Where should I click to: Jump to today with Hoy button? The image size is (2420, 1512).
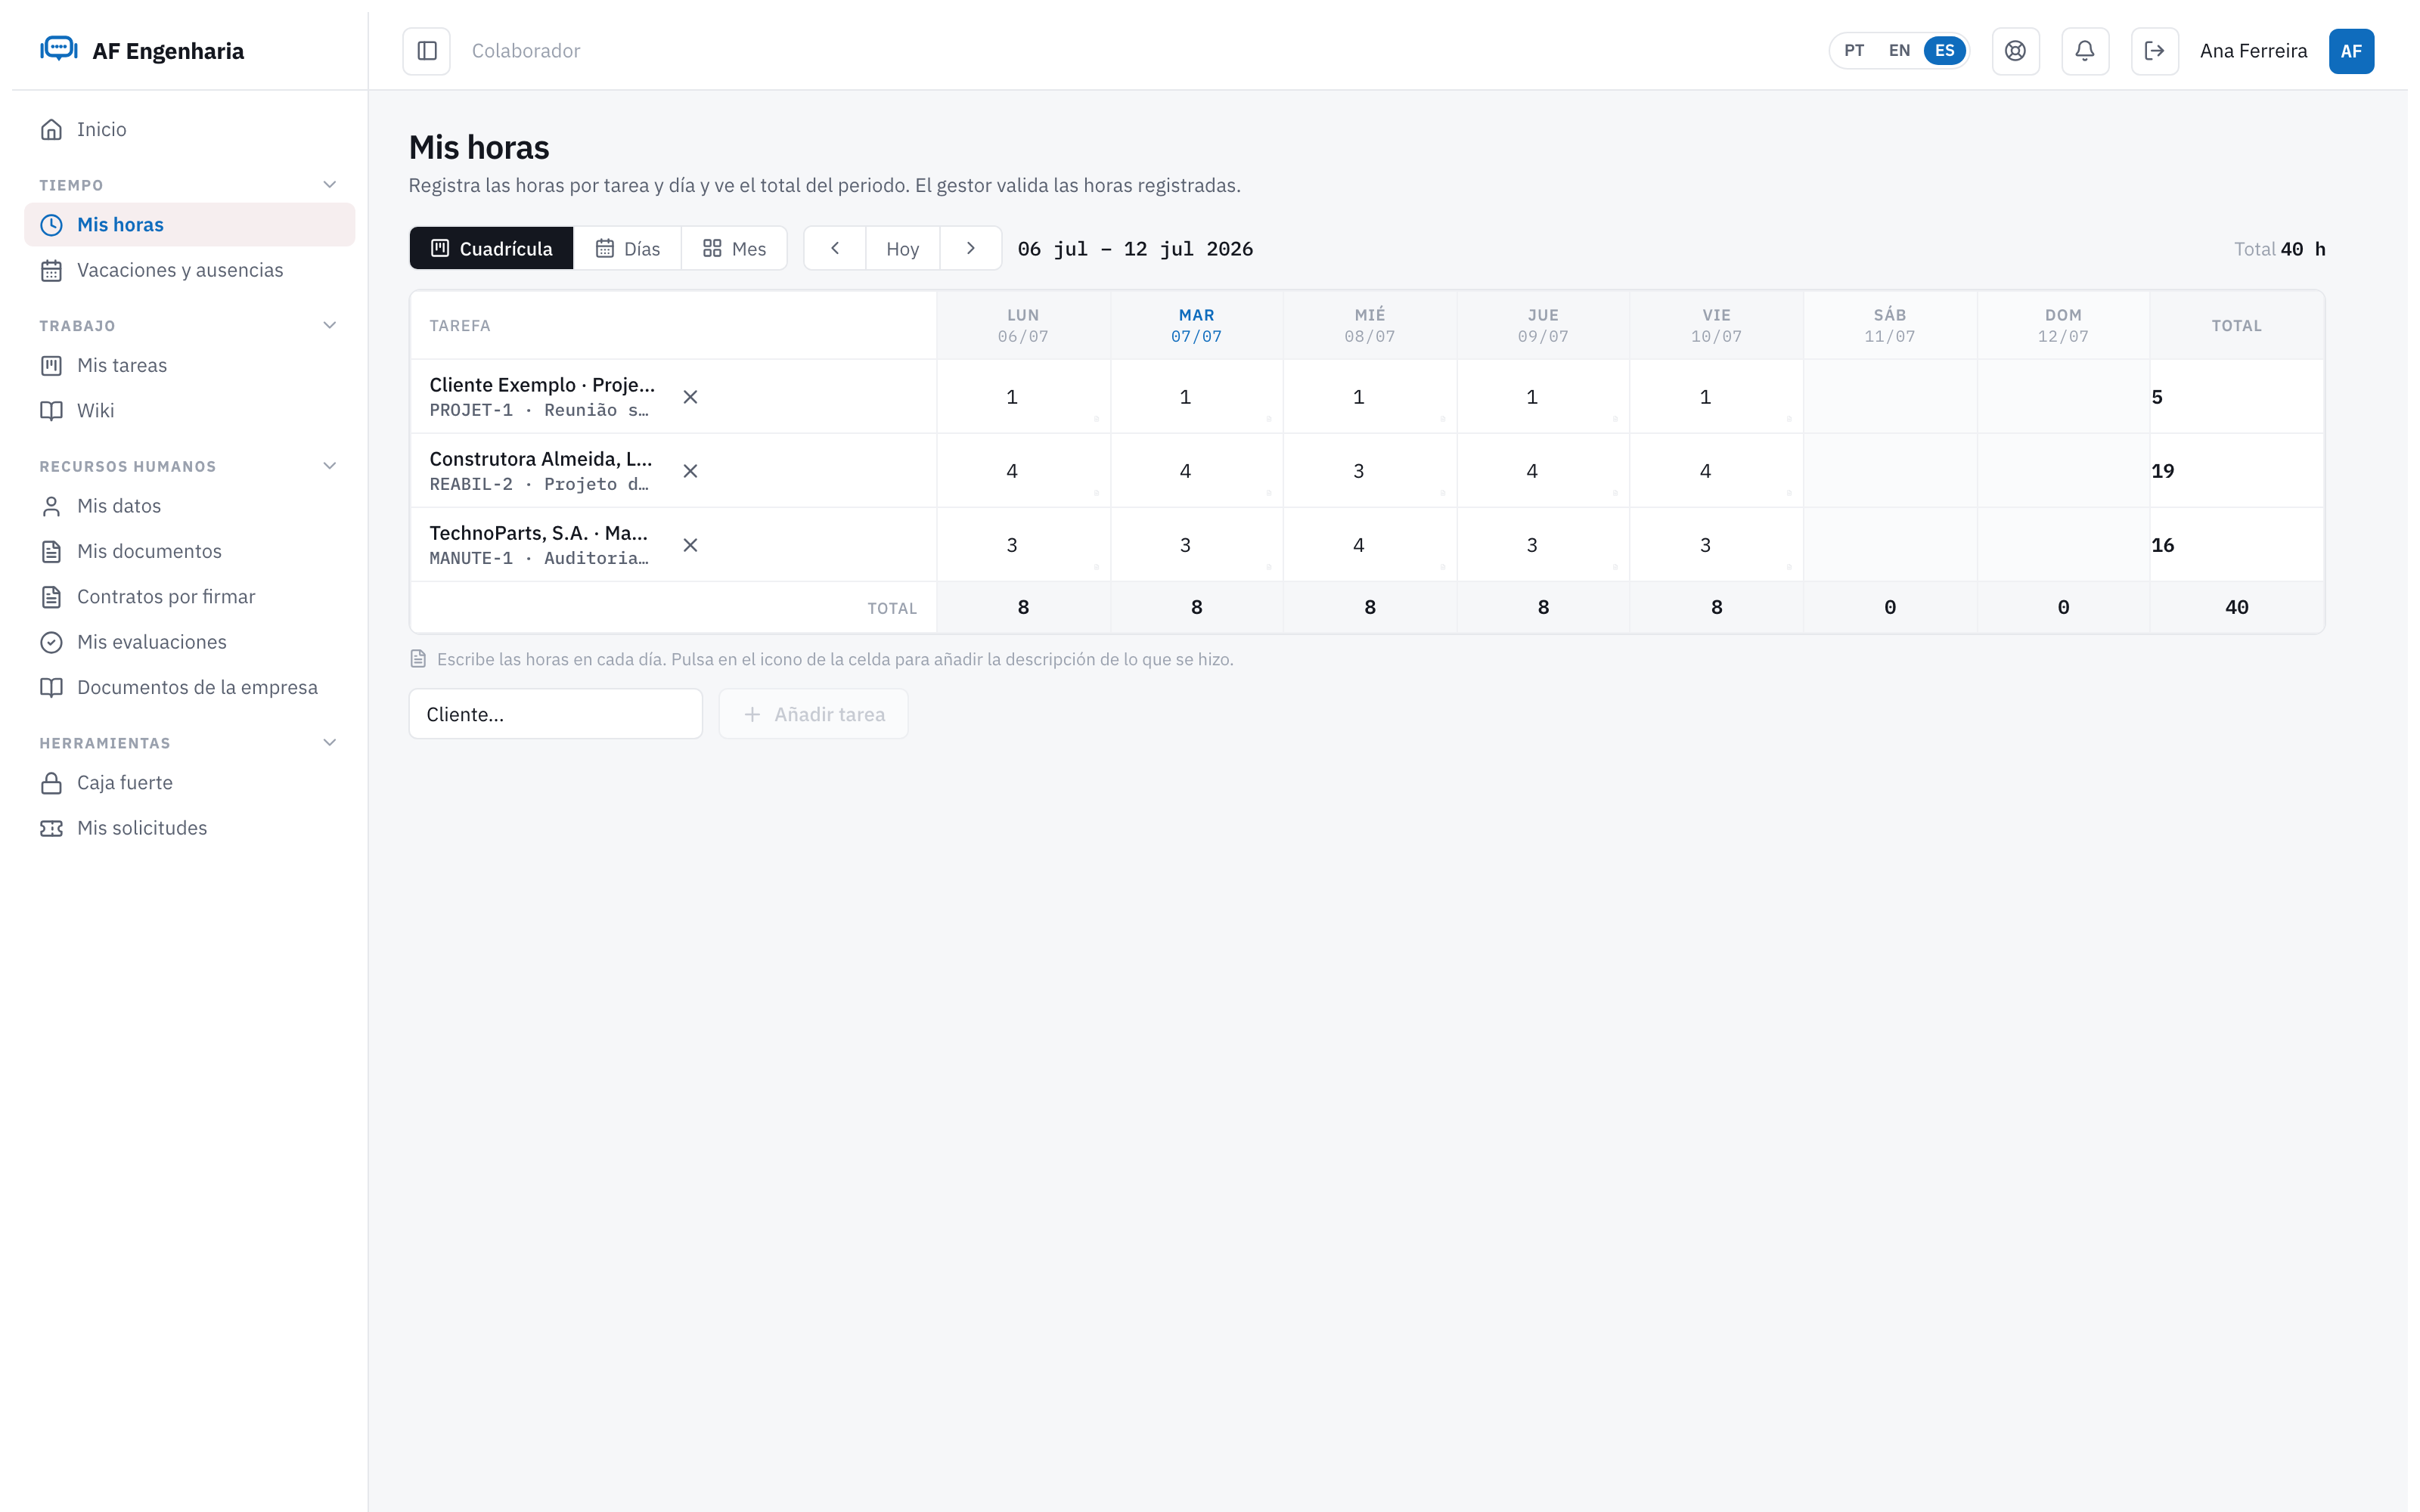(x=902, y=248)
